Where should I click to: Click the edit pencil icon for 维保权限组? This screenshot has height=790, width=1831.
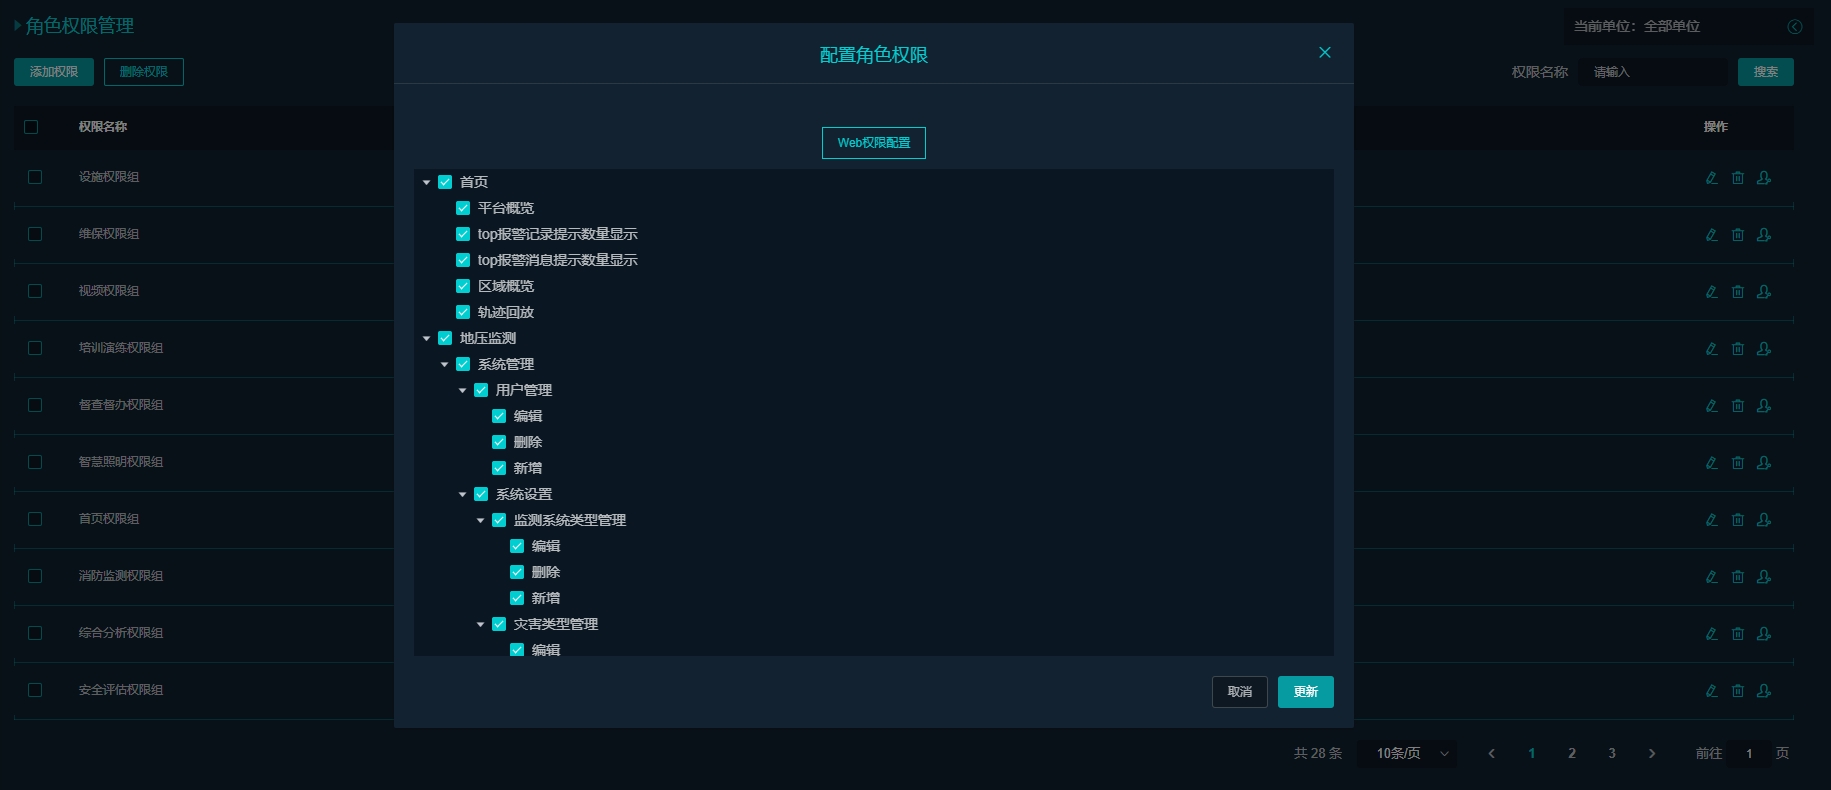[1712, 234]
